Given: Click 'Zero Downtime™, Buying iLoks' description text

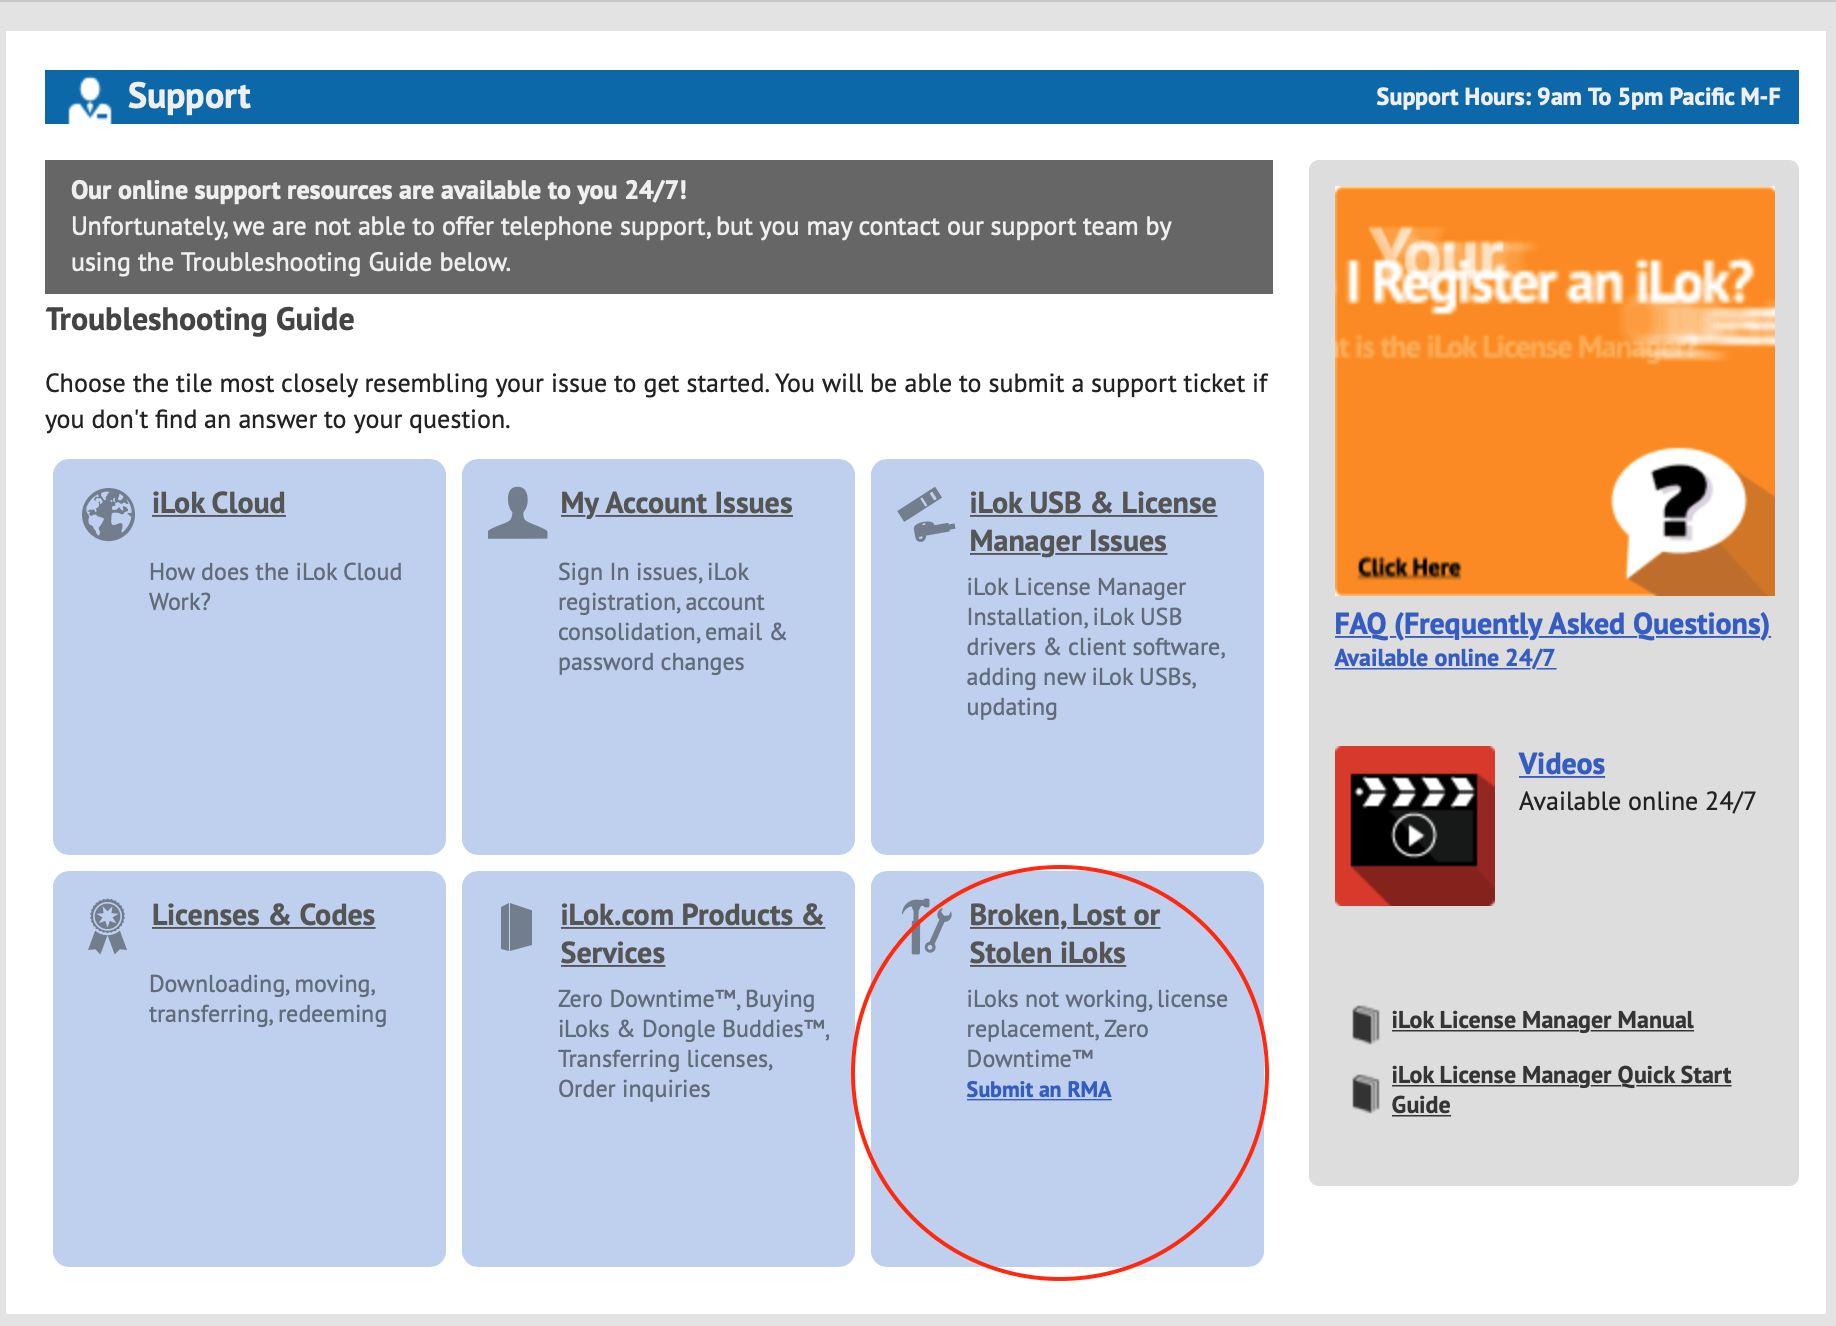Looking at the screenshot, I should tap(694, 1044).
